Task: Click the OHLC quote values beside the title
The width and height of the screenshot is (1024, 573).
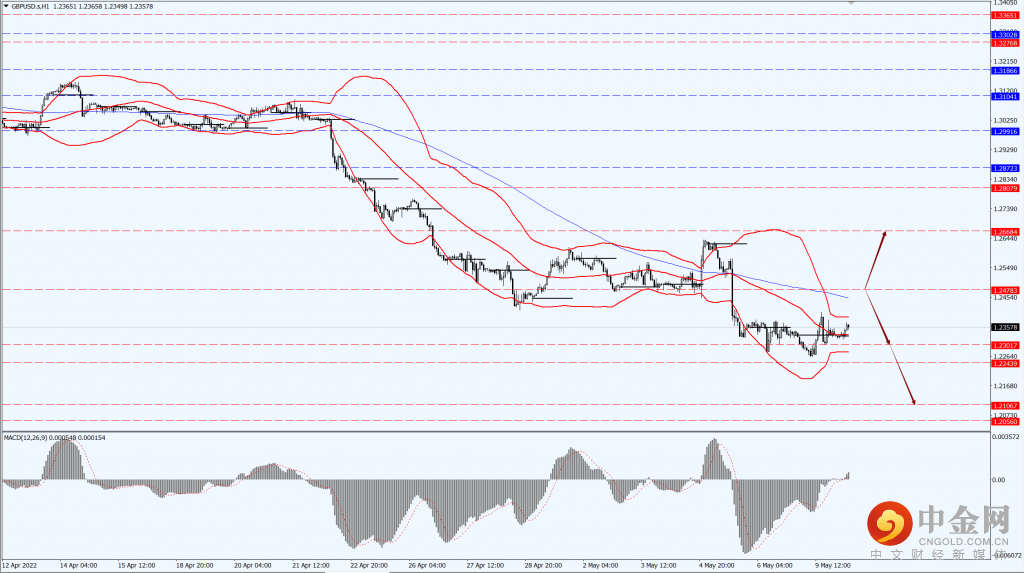Action: tap(103, 6)
